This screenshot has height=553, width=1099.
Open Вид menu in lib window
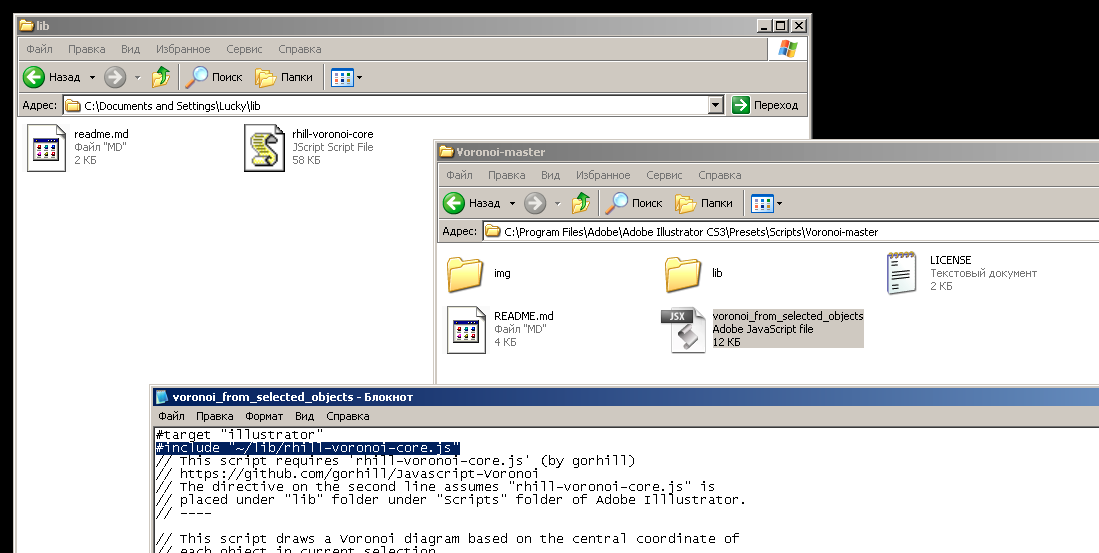pos(130,49)
